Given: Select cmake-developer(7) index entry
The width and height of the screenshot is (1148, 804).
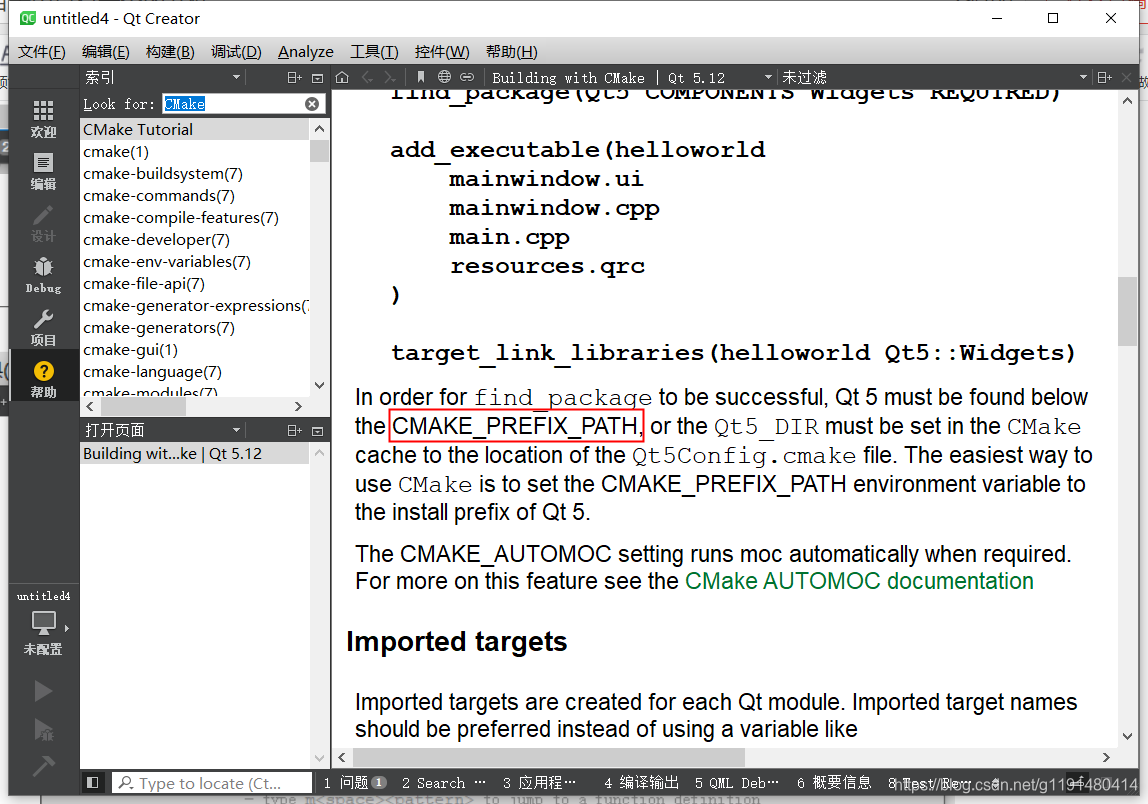Looking at the screenshot, I should [195, 239].
